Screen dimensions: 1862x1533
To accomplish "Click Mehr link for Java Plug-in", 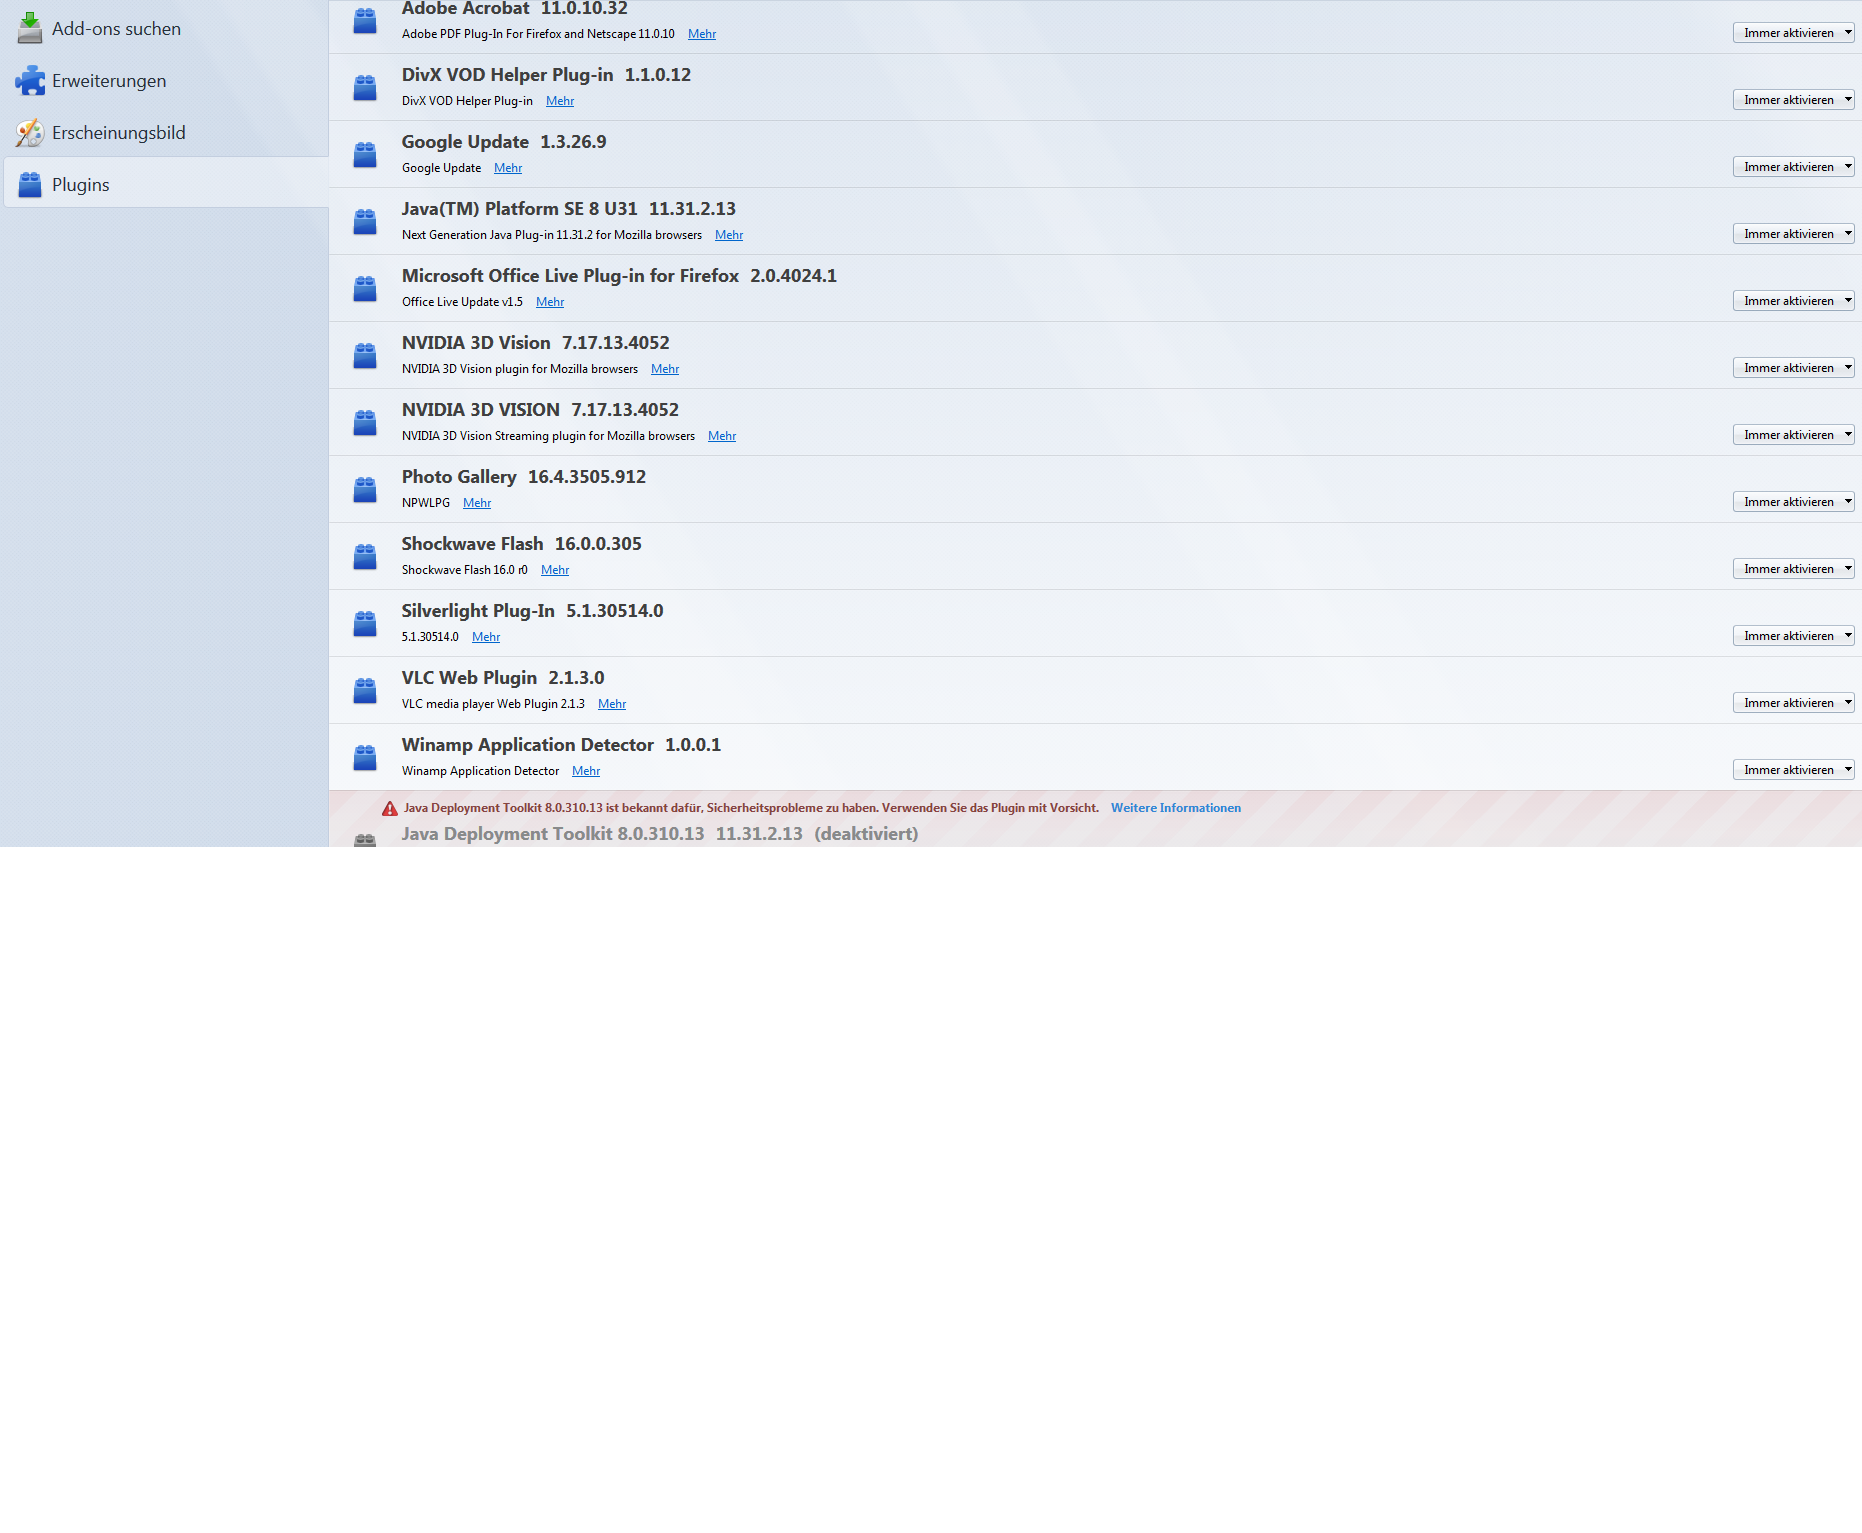I will (729, 235).
